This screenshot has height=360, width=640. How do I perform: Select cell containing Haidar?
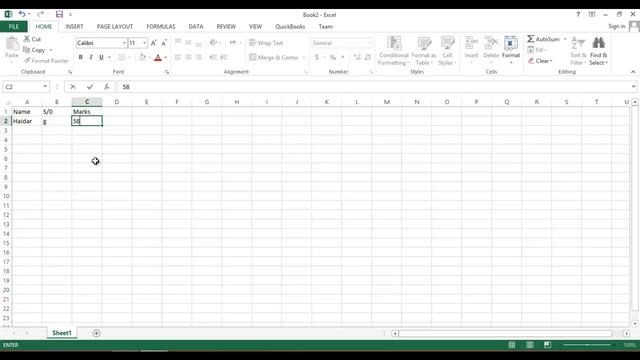(27, 121)
